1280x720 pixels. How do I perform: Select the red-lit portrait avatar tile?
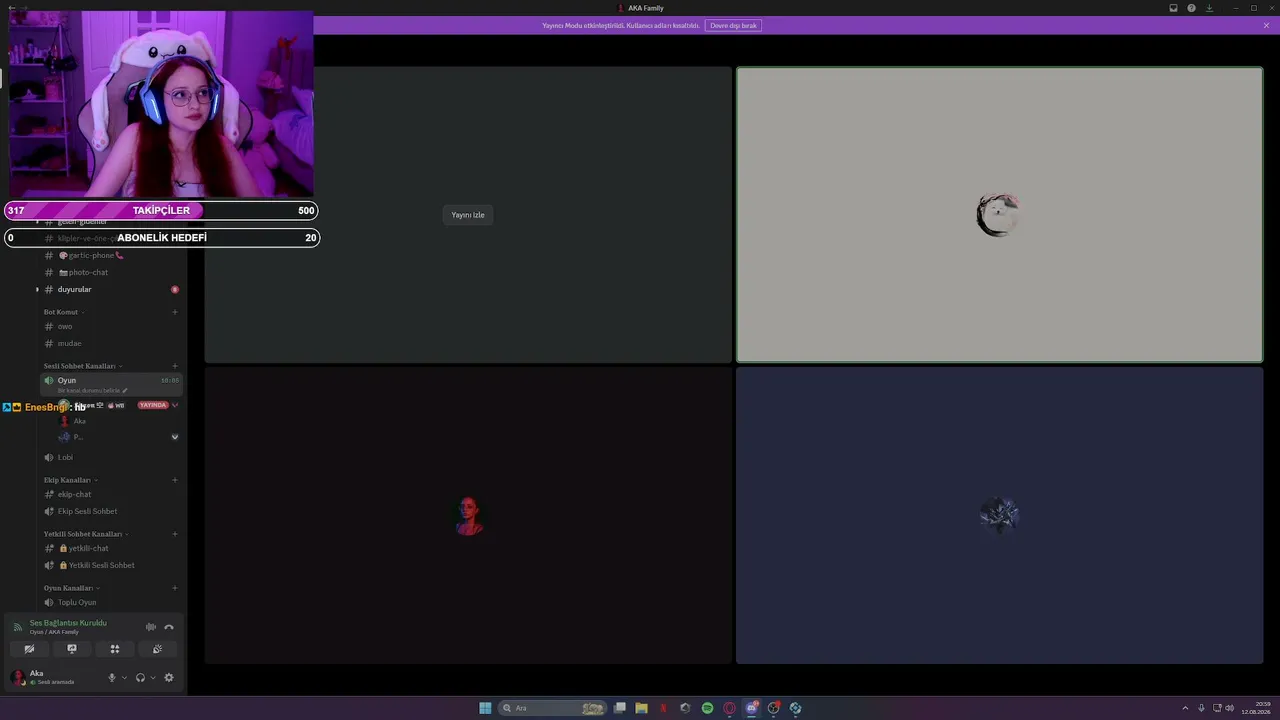[x=468, y=516]
